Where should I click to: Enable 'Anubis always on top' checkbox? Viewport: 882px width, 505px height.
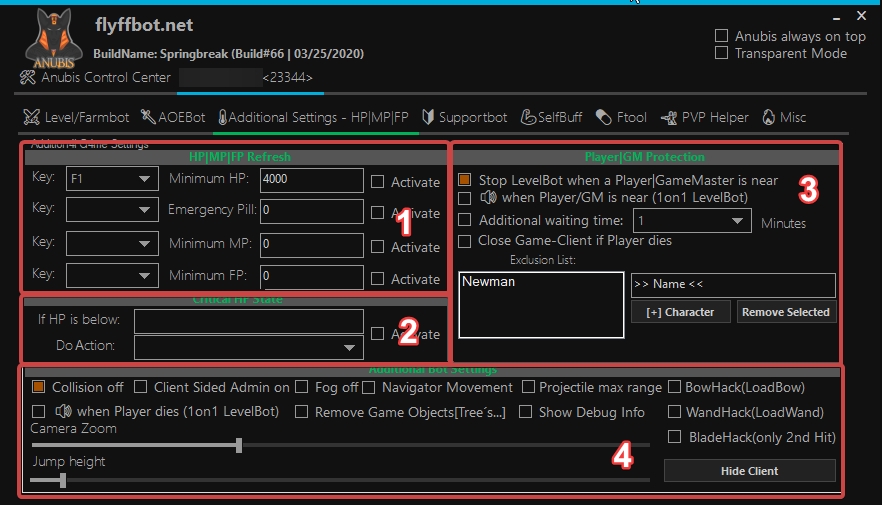pos(722,36)
